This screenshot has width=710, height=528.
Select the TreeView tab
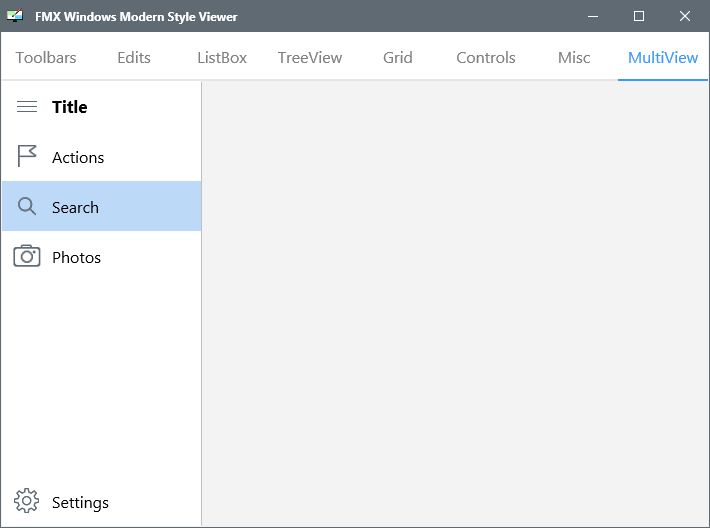pos(310,58)
